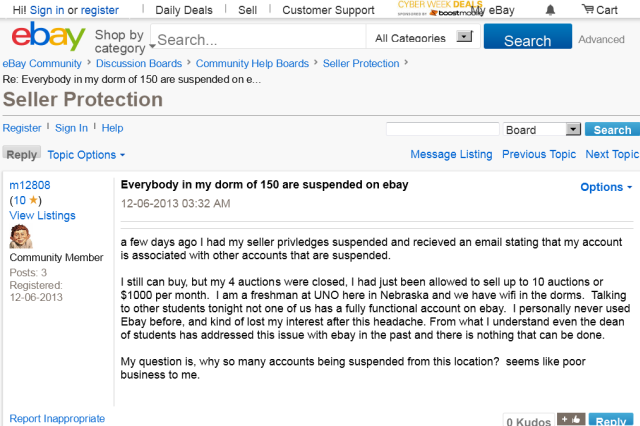Screen dimensions: 640x426
Task: Open the post Options menu
Action: tap(606, 187)
